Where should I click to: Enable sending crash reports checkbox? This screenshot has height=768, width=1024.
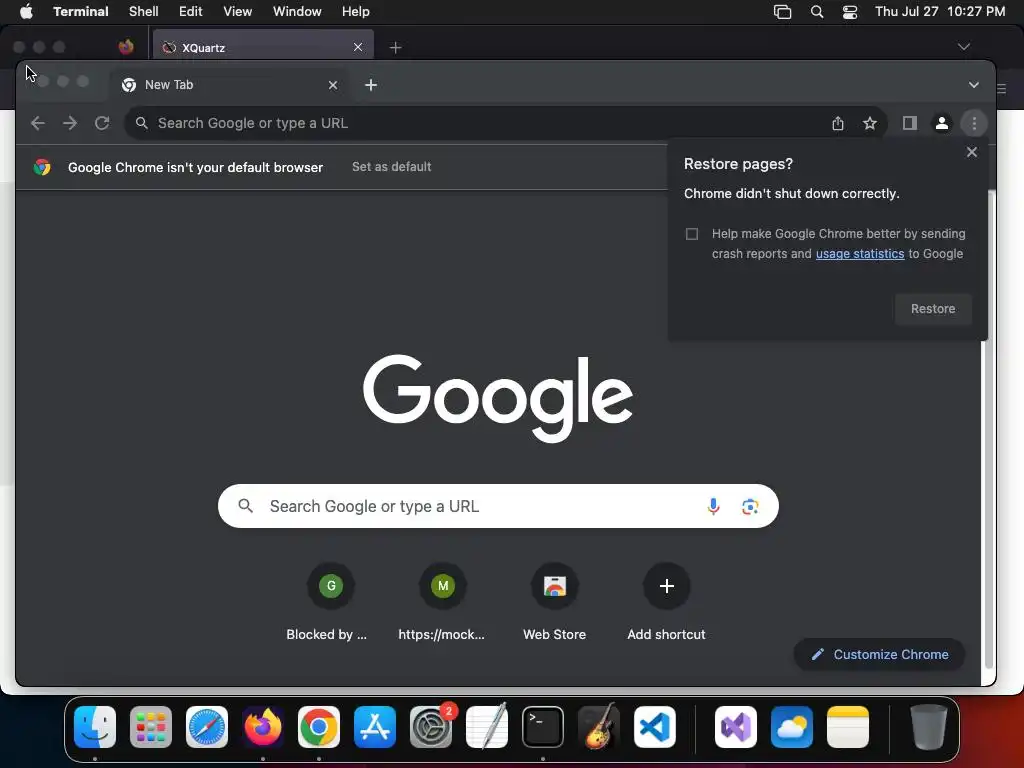692,234
